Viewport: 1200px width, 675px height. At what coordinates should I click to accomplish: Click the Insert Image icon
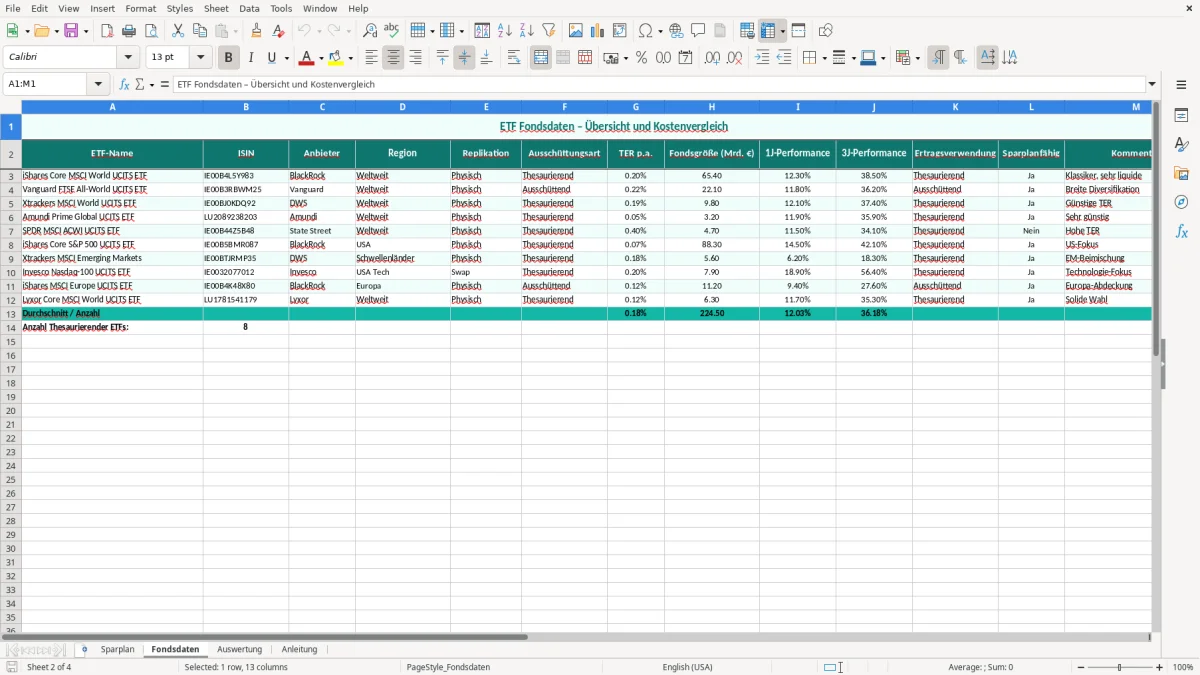click(x=576, y=31)
